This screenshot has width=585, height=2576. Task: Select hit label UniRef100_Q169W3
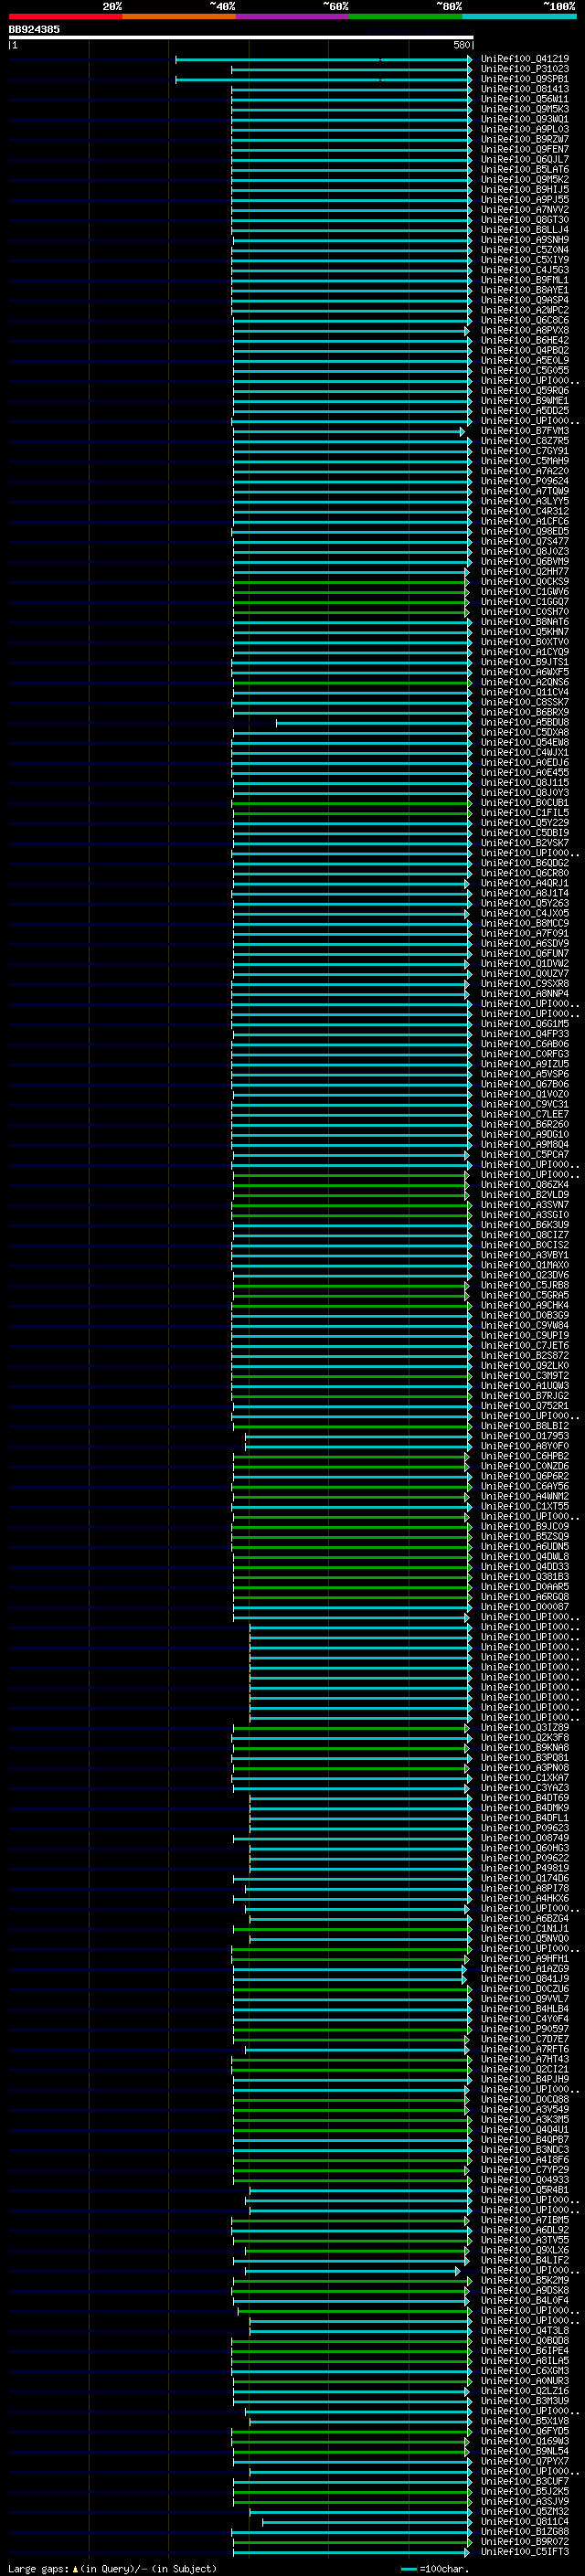pos(524,2441)
